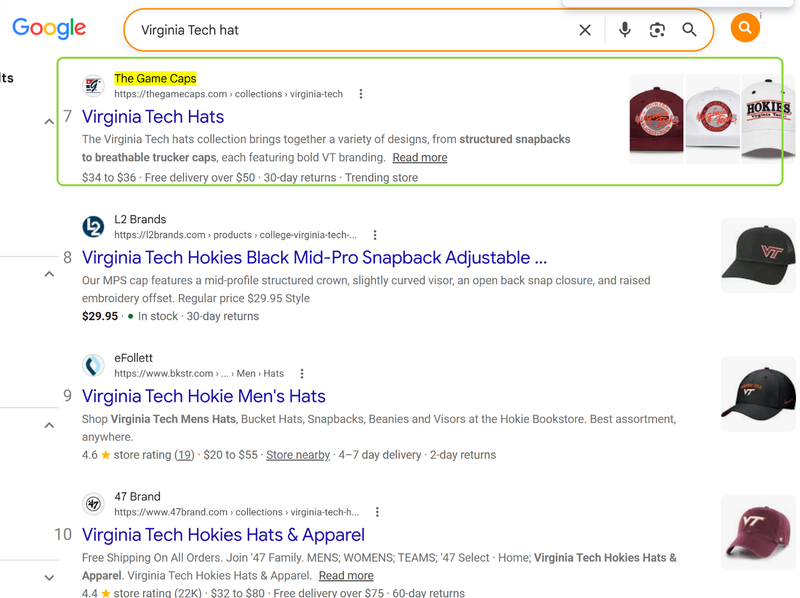Click the orange round search button
The image size is (800, 598).
tap(745, 28)
